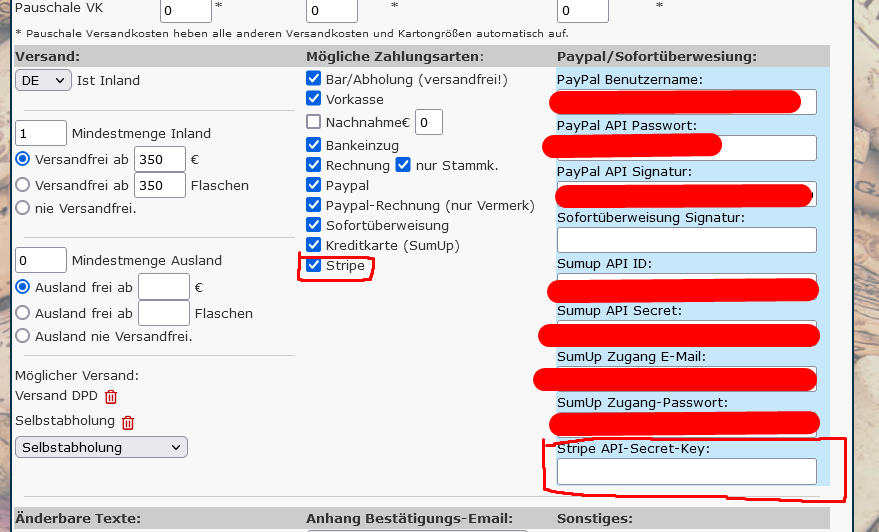
Task: Click the Nachnahme fee amount field
Action: click(x=428, y=123)
